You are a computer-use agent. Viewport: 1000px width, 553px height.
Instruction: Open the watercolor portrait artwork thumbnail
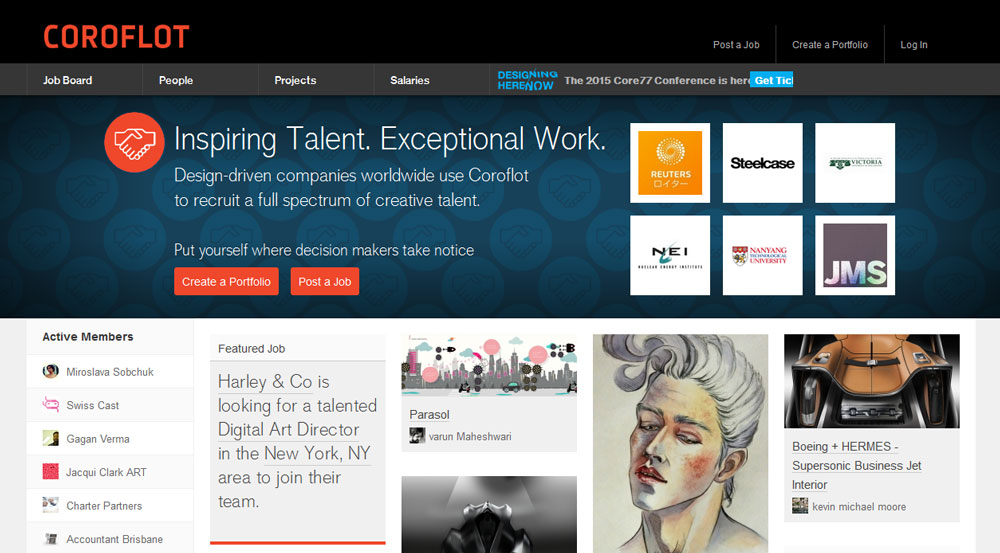pos(680,443)
